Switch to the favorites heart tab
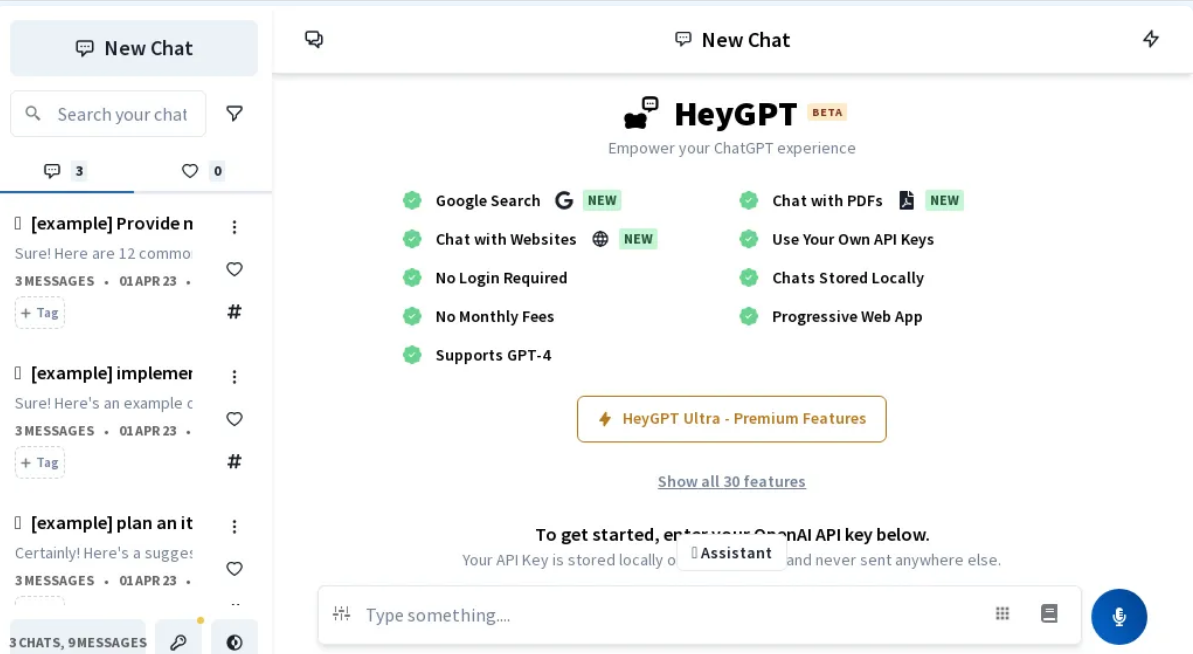Viewport: 1193px width, 654px height. tap(202, 171)
